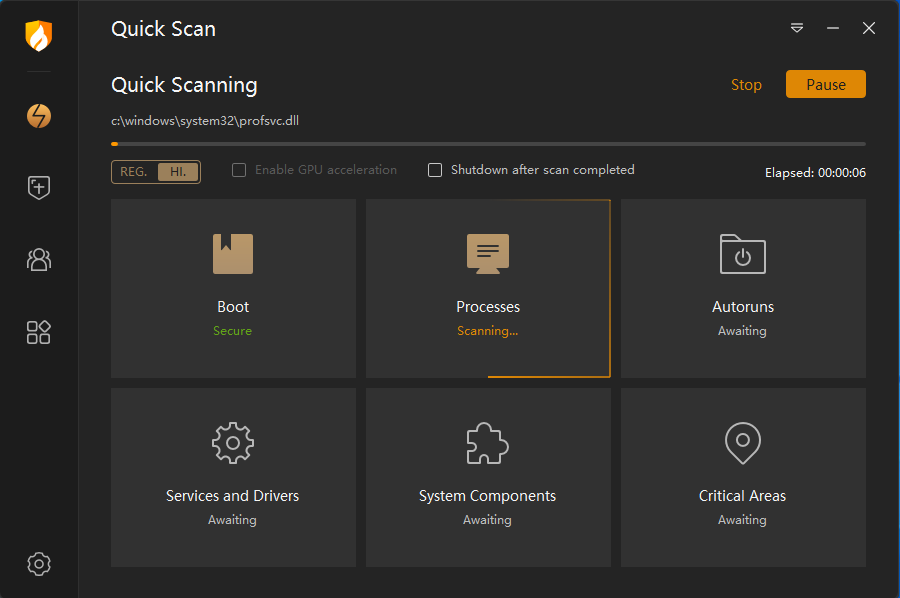Open the title bar dropdown menu
Screen dimensions: 900x598
(797, 29)
